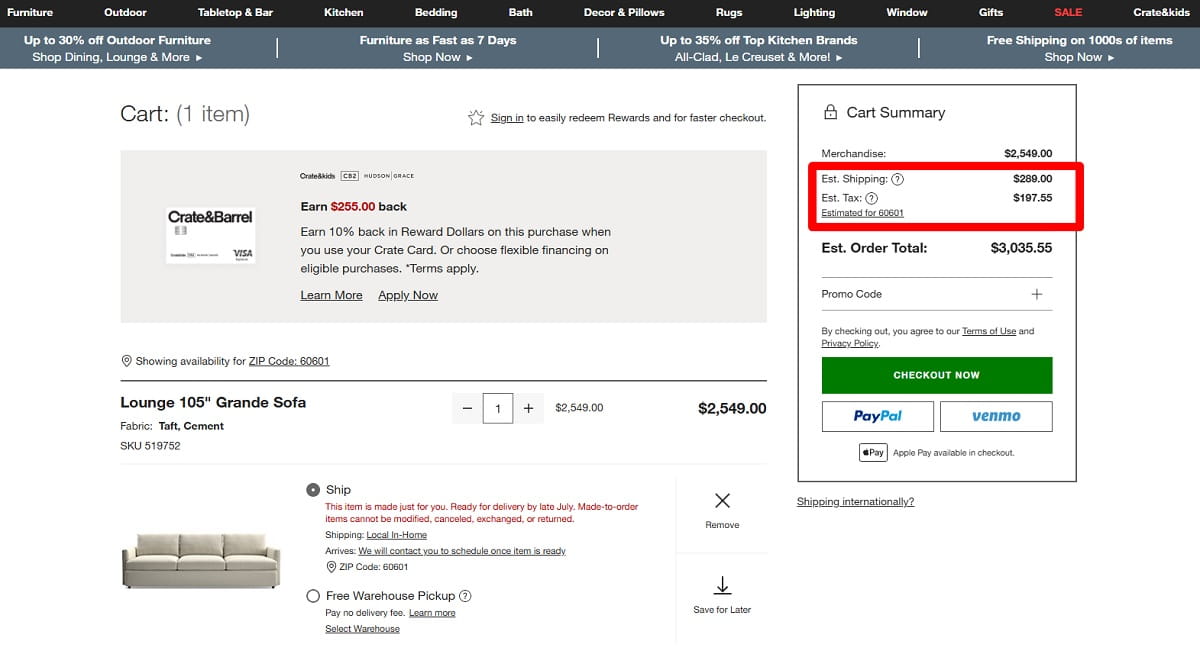Open the Lighting menu
This screenshot has height=670, width=1200.
point(814,12)
